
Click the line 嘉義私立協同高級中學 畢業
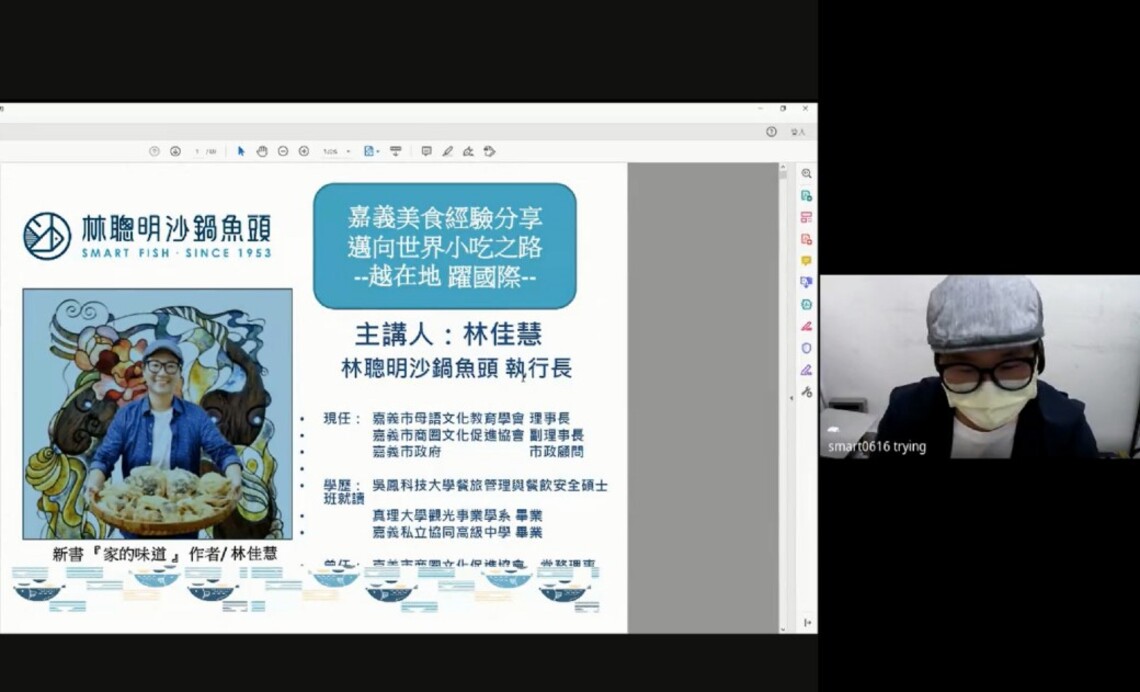coord(457,533)
